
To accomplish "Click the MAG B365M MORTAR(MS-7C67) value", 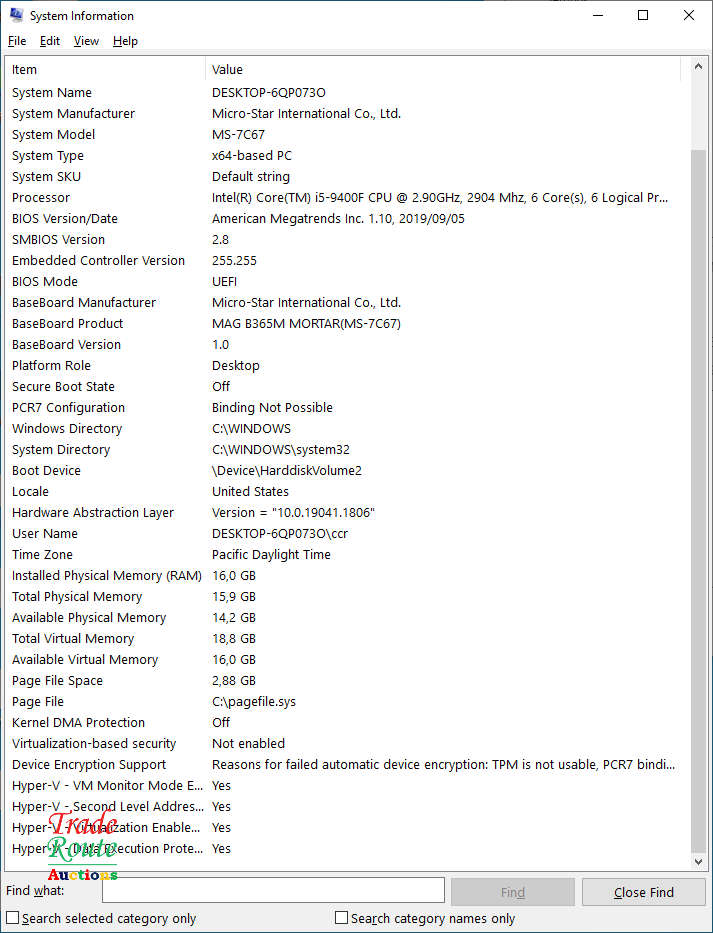I will [306, 324].
